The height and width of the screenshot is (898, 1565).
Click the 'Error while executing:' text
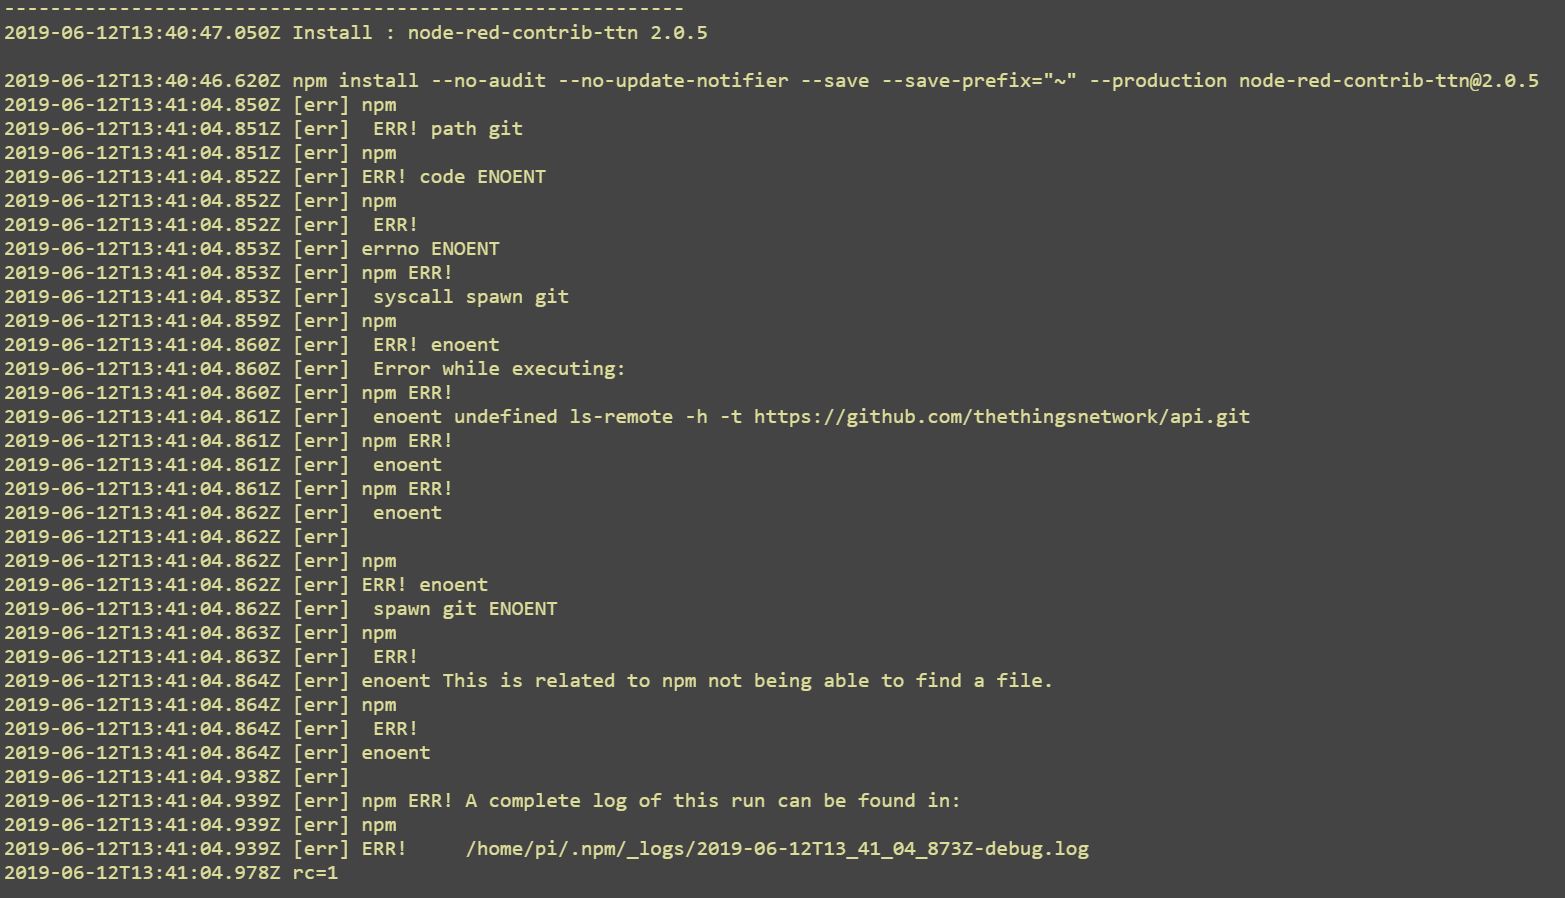[499, 369]
